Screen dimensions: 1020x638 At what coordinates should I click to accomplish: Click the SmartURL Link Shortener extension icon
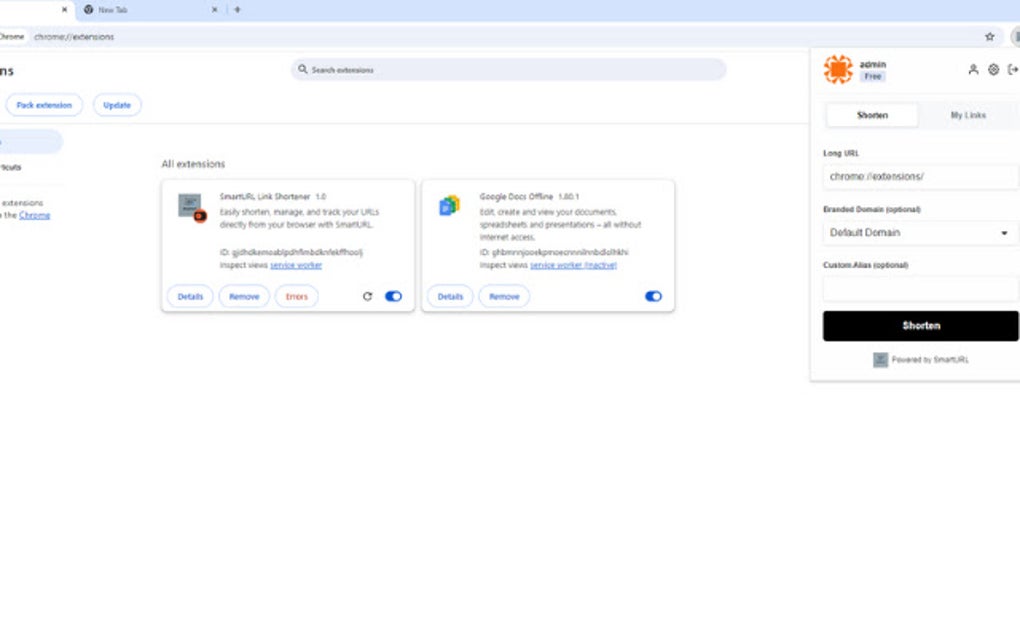tap(192, 207)
